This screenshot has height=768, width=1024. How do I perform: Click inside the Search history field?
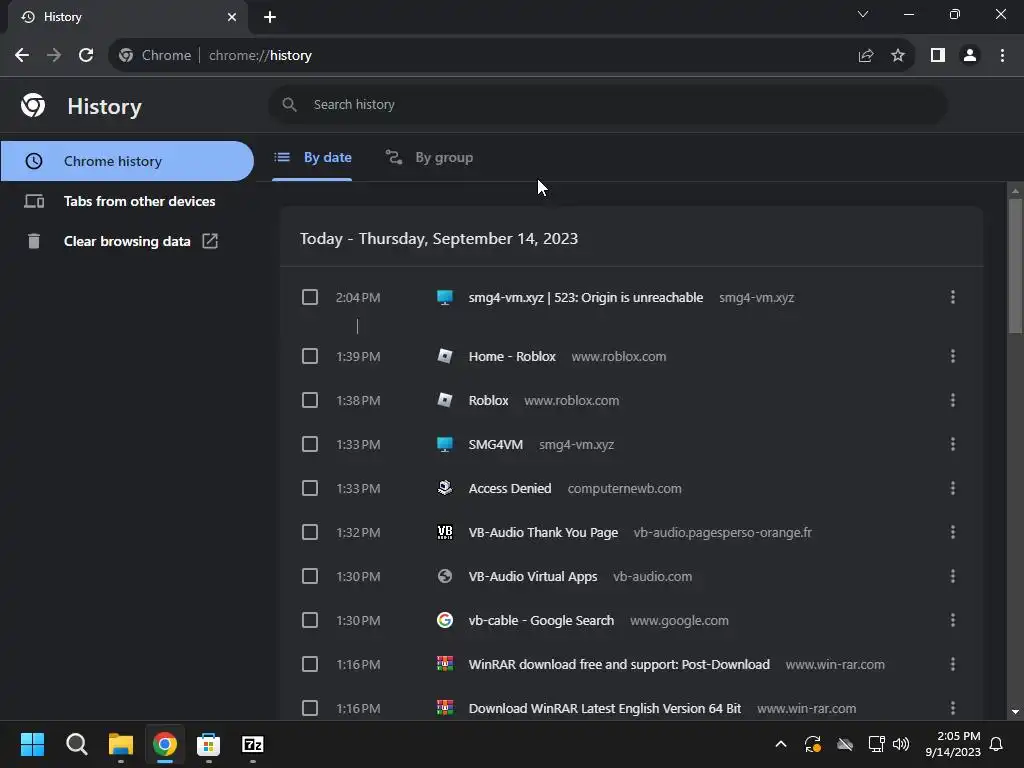pyautogui.click(x=607, y=104)
